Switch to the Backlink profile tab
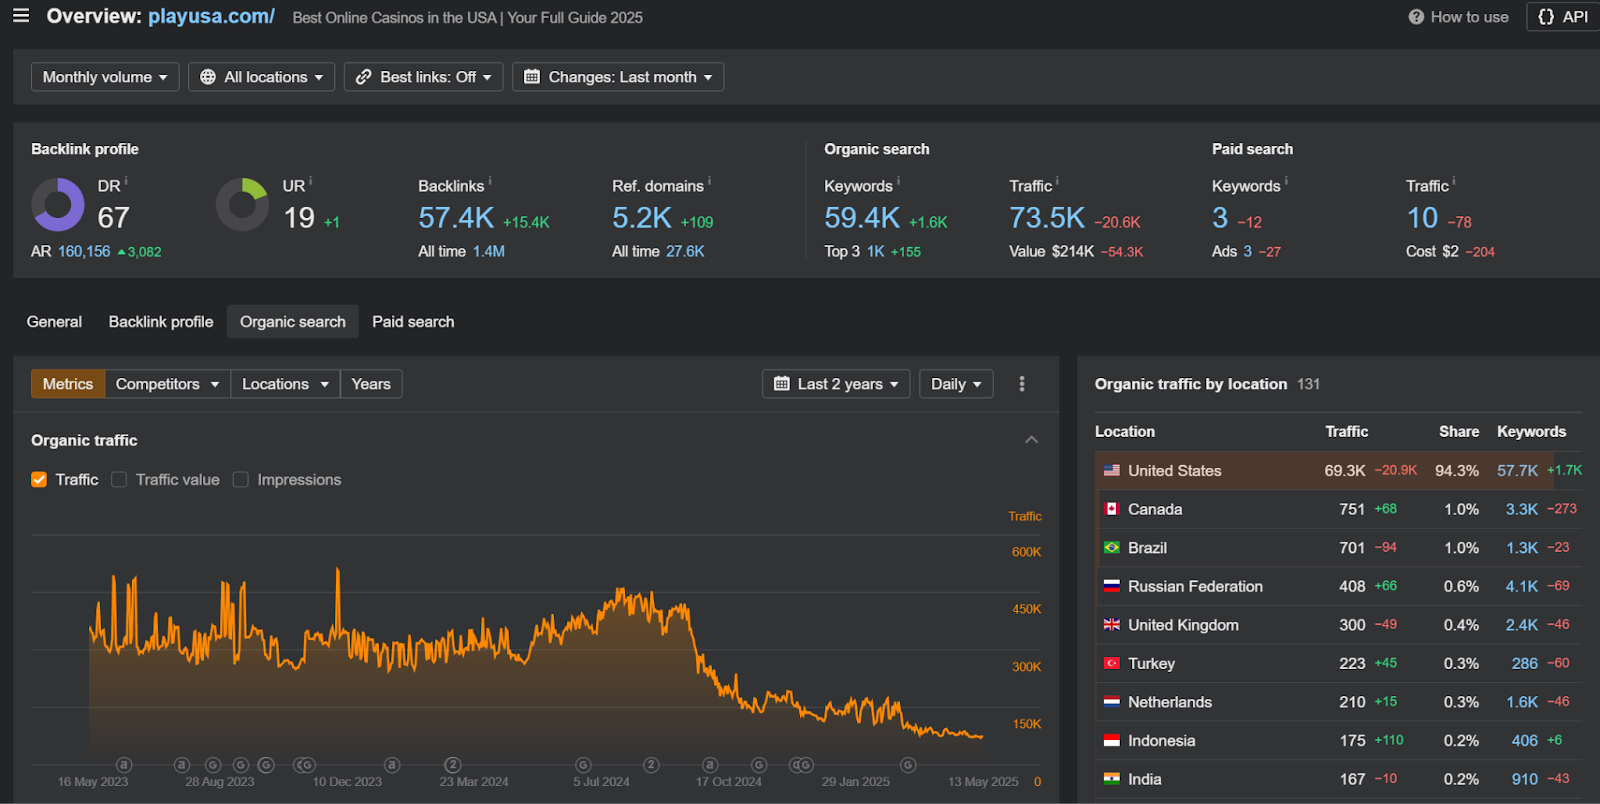The image size is (1600, 804). point(161,322)
